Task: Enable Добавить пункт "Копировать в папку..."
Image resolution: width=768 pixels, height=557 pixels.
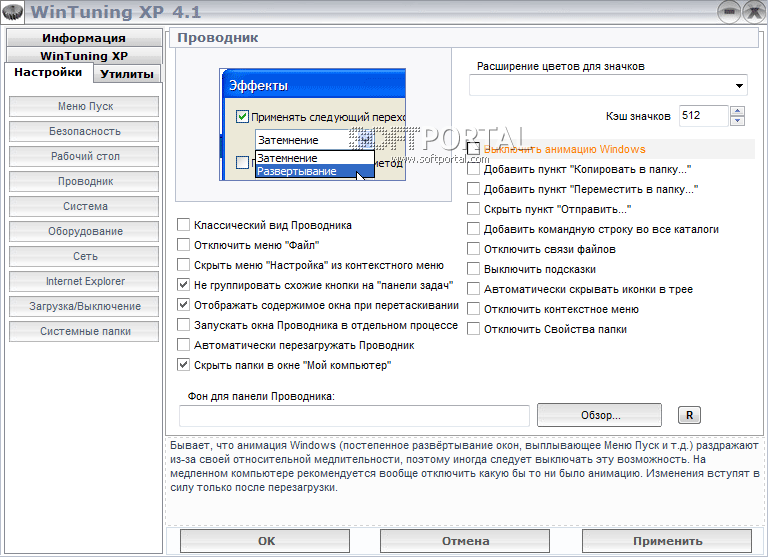Action: tap(473, 169)
